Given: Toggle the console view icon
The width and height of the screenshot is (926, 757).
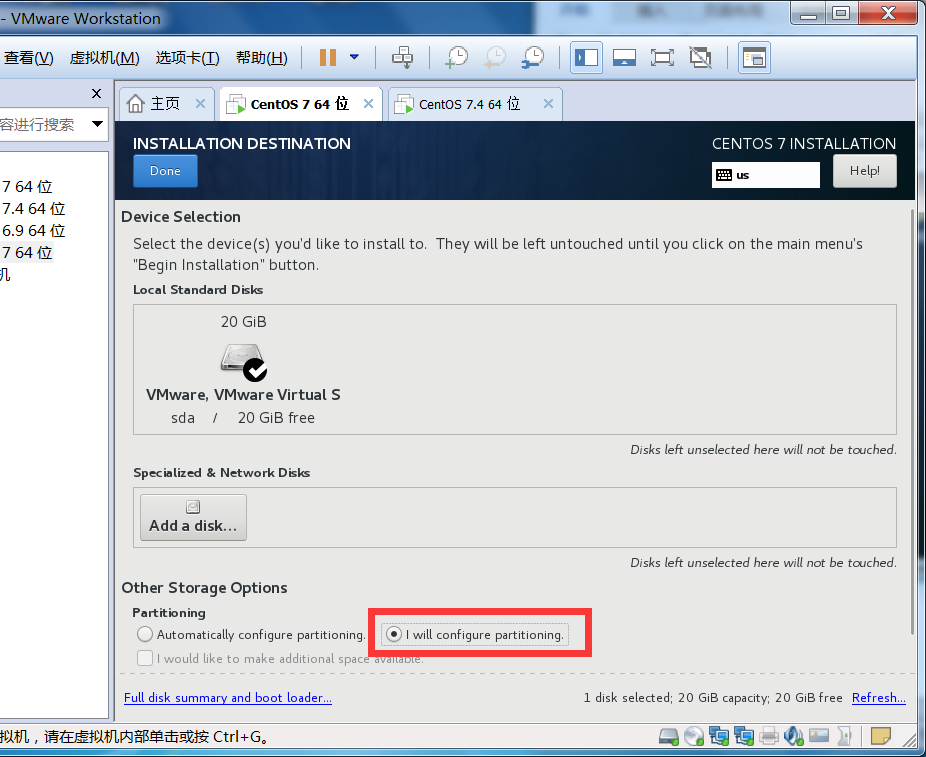Looking at the screenshot, I should pos(754,57).
